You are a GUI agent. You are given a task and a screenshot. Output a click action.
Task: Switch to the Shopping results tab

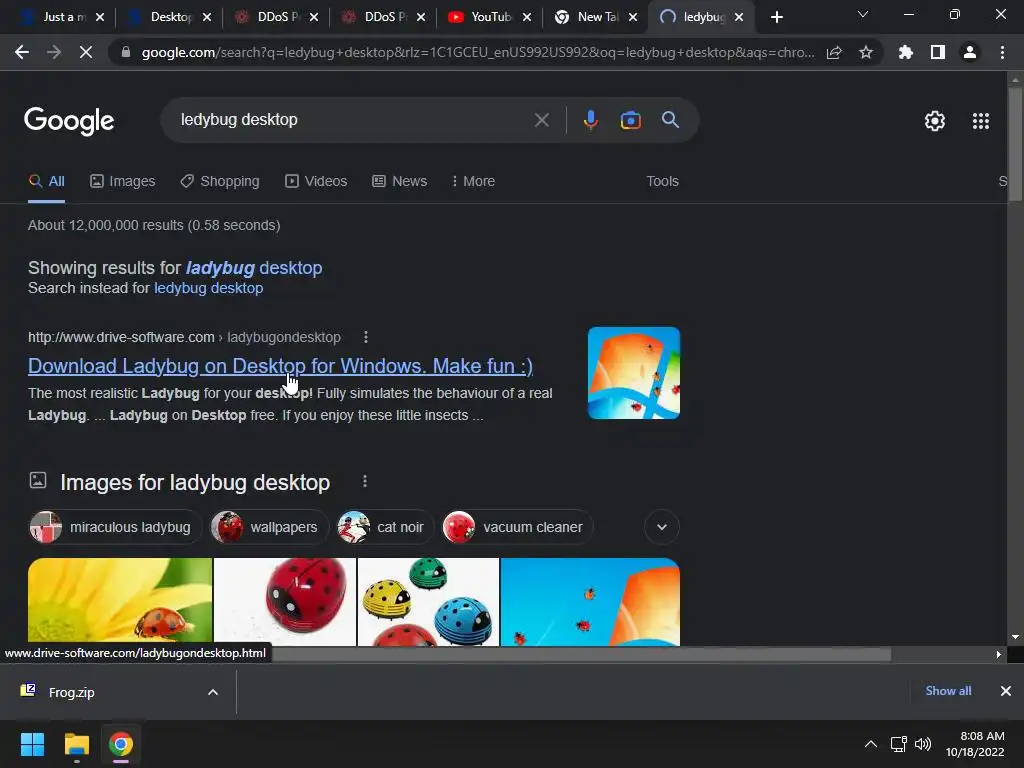point(220,181)
